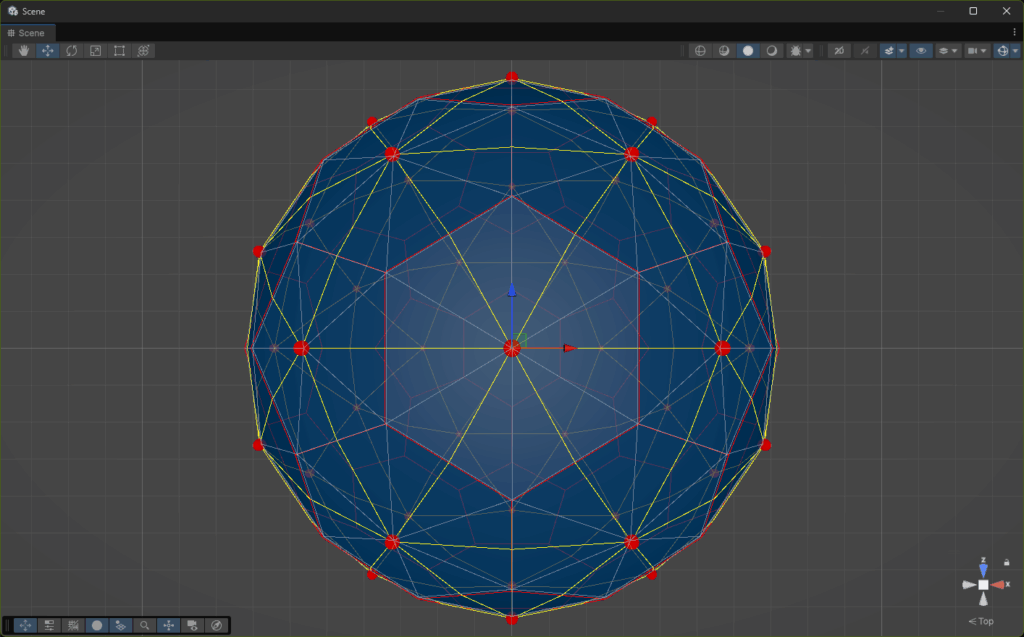Click the red center vertex handle of sphere
The image size is (1024, 637).
pos(512,348)
